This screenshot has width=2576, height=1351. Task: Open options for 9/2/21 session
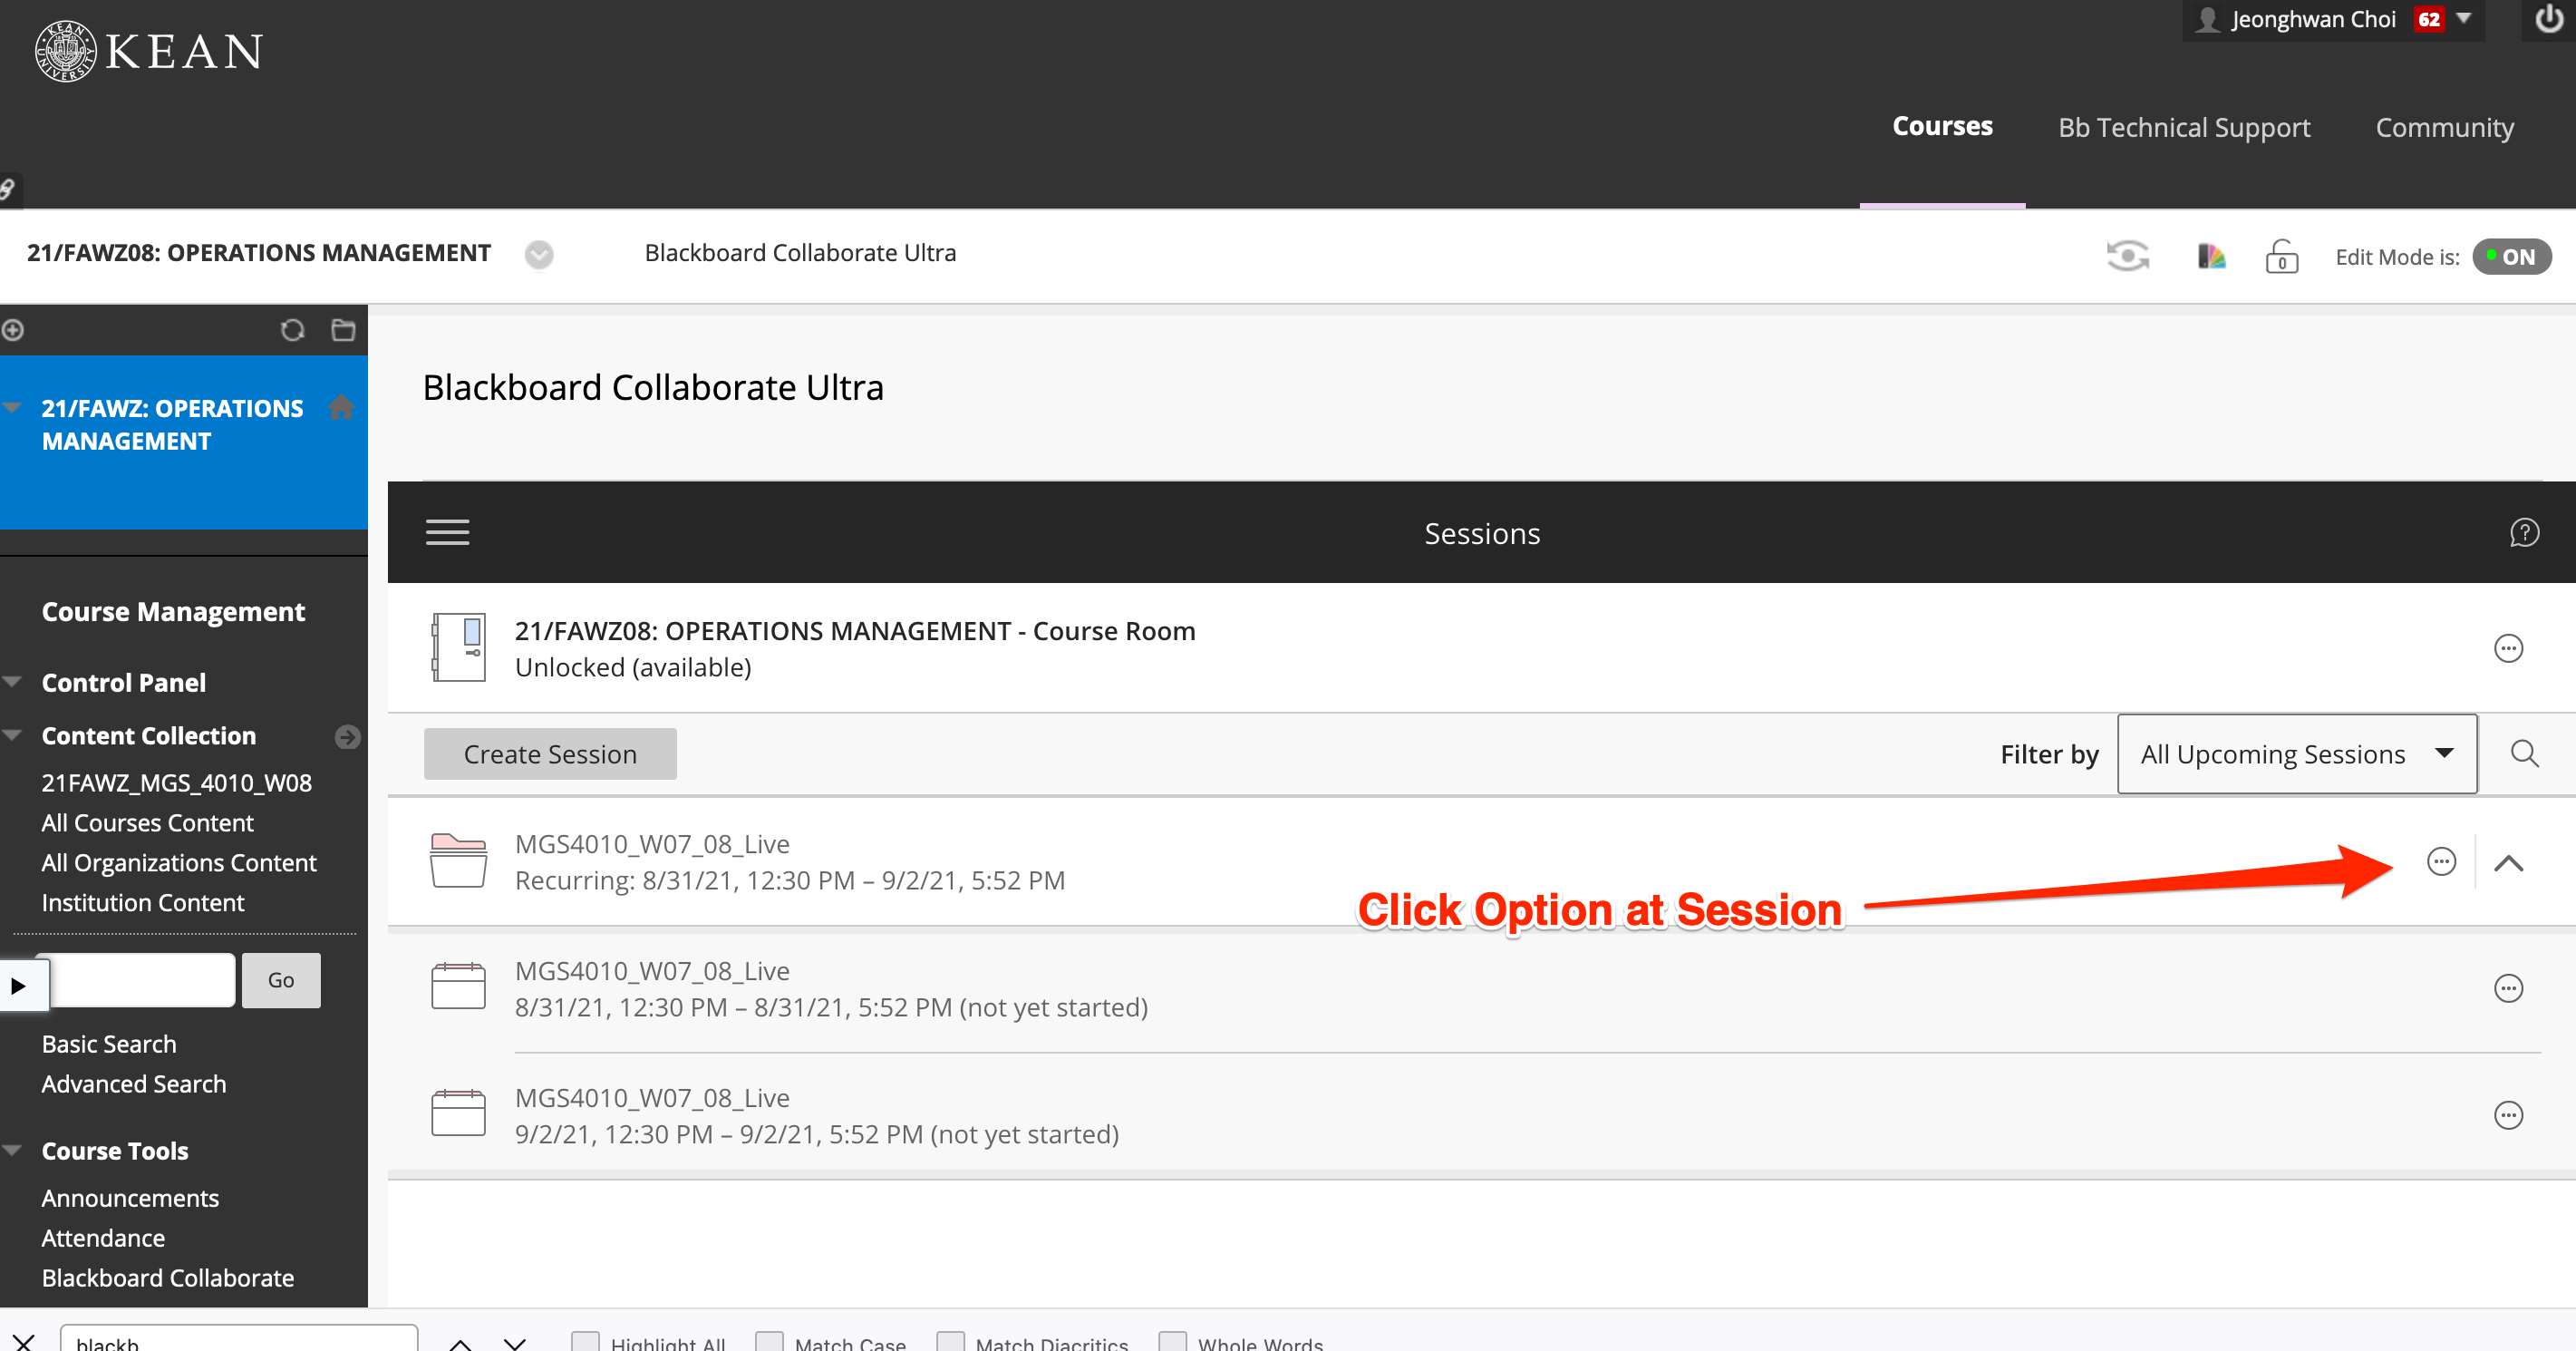2508,1115
